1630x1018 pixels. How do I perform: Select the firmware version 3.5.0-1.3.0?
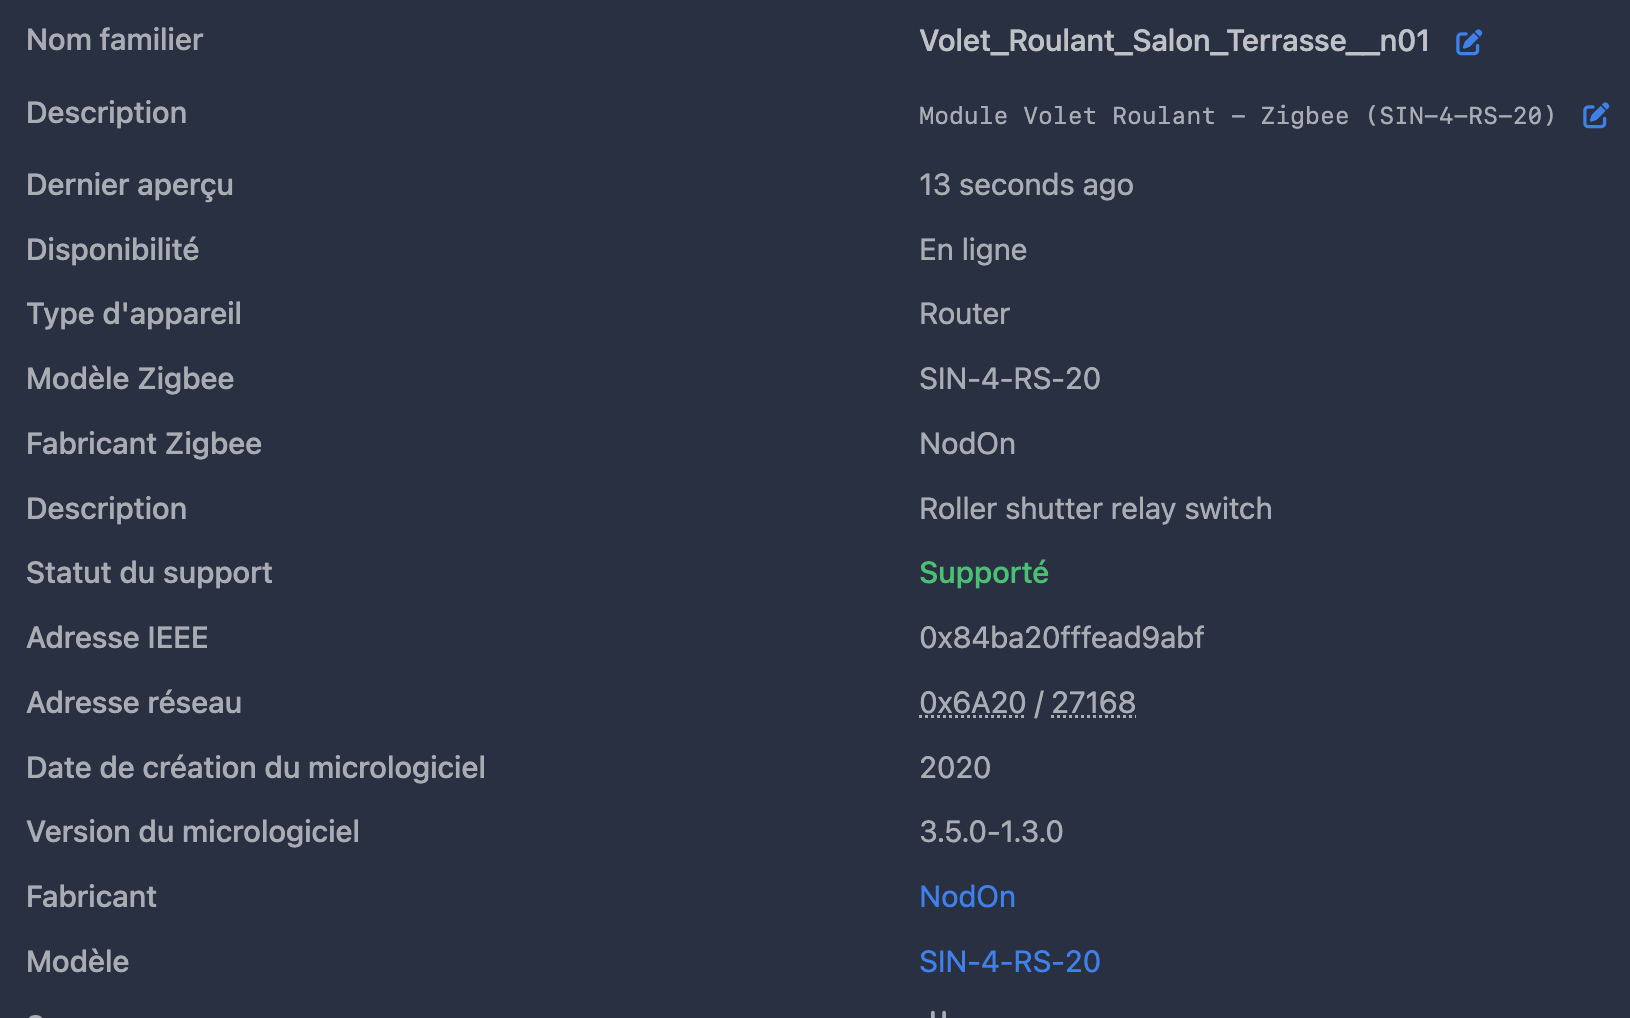click(x=991, y=832)
